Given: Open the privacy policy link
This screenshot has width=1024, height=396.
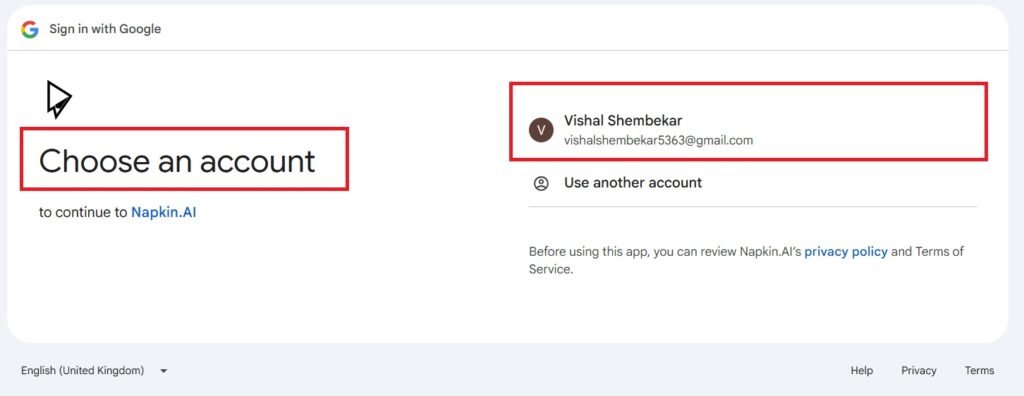Looking at the screenshot, I should [x=846, y=252].
